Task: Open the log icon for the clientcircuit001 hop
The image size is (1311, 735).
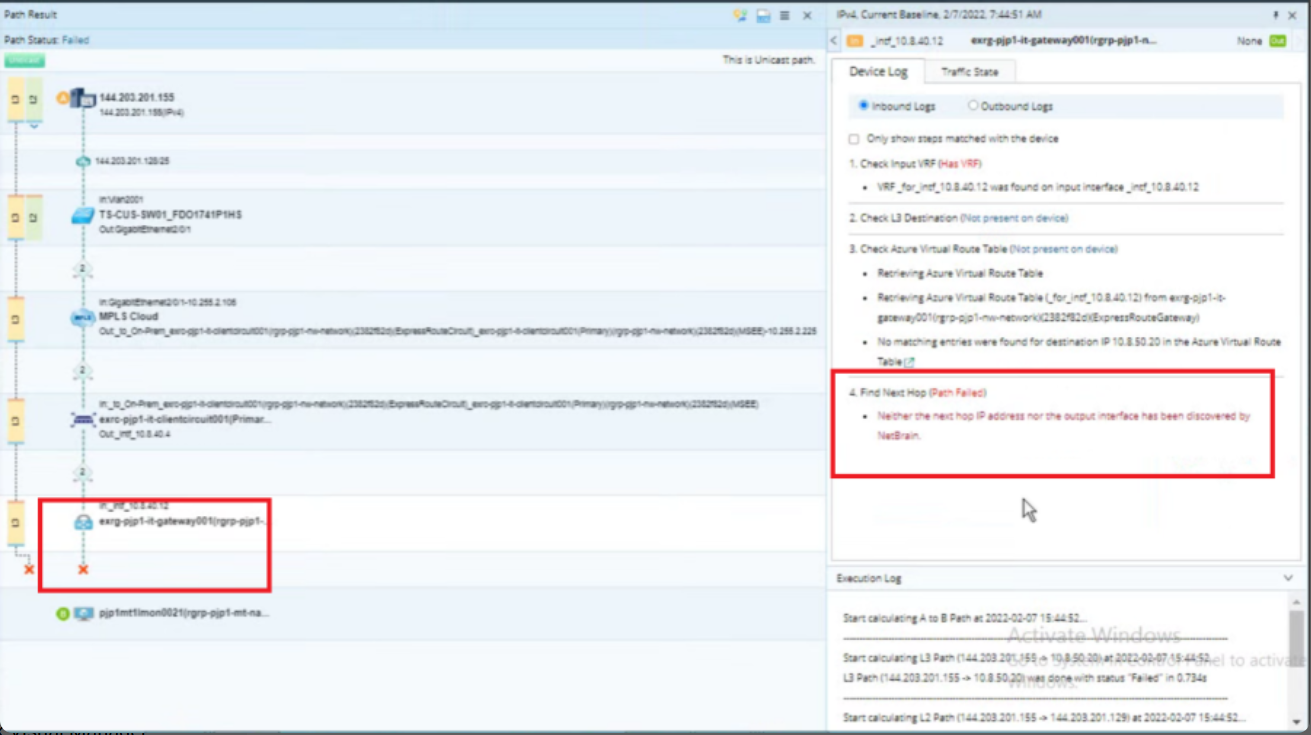Action: (15, 421)
